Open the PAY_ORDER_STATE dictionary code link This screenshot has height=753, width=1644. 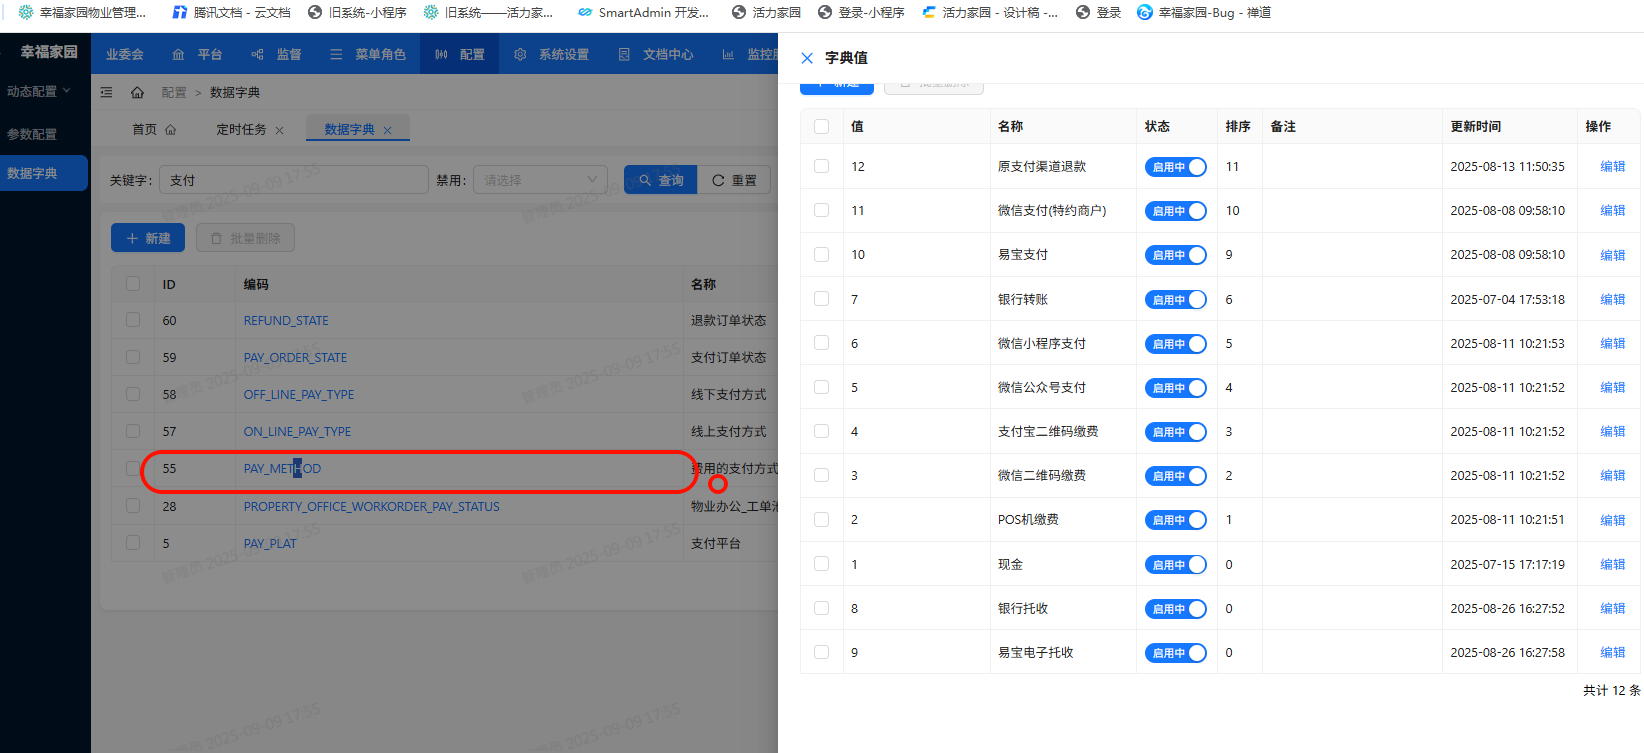[x=295, y=358]
